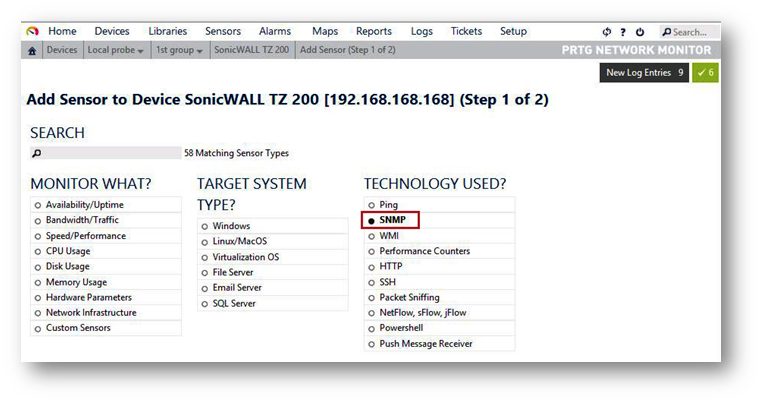
Task: Expand the Local probe breadcrumb dropdown
Action: click(115, 50)
